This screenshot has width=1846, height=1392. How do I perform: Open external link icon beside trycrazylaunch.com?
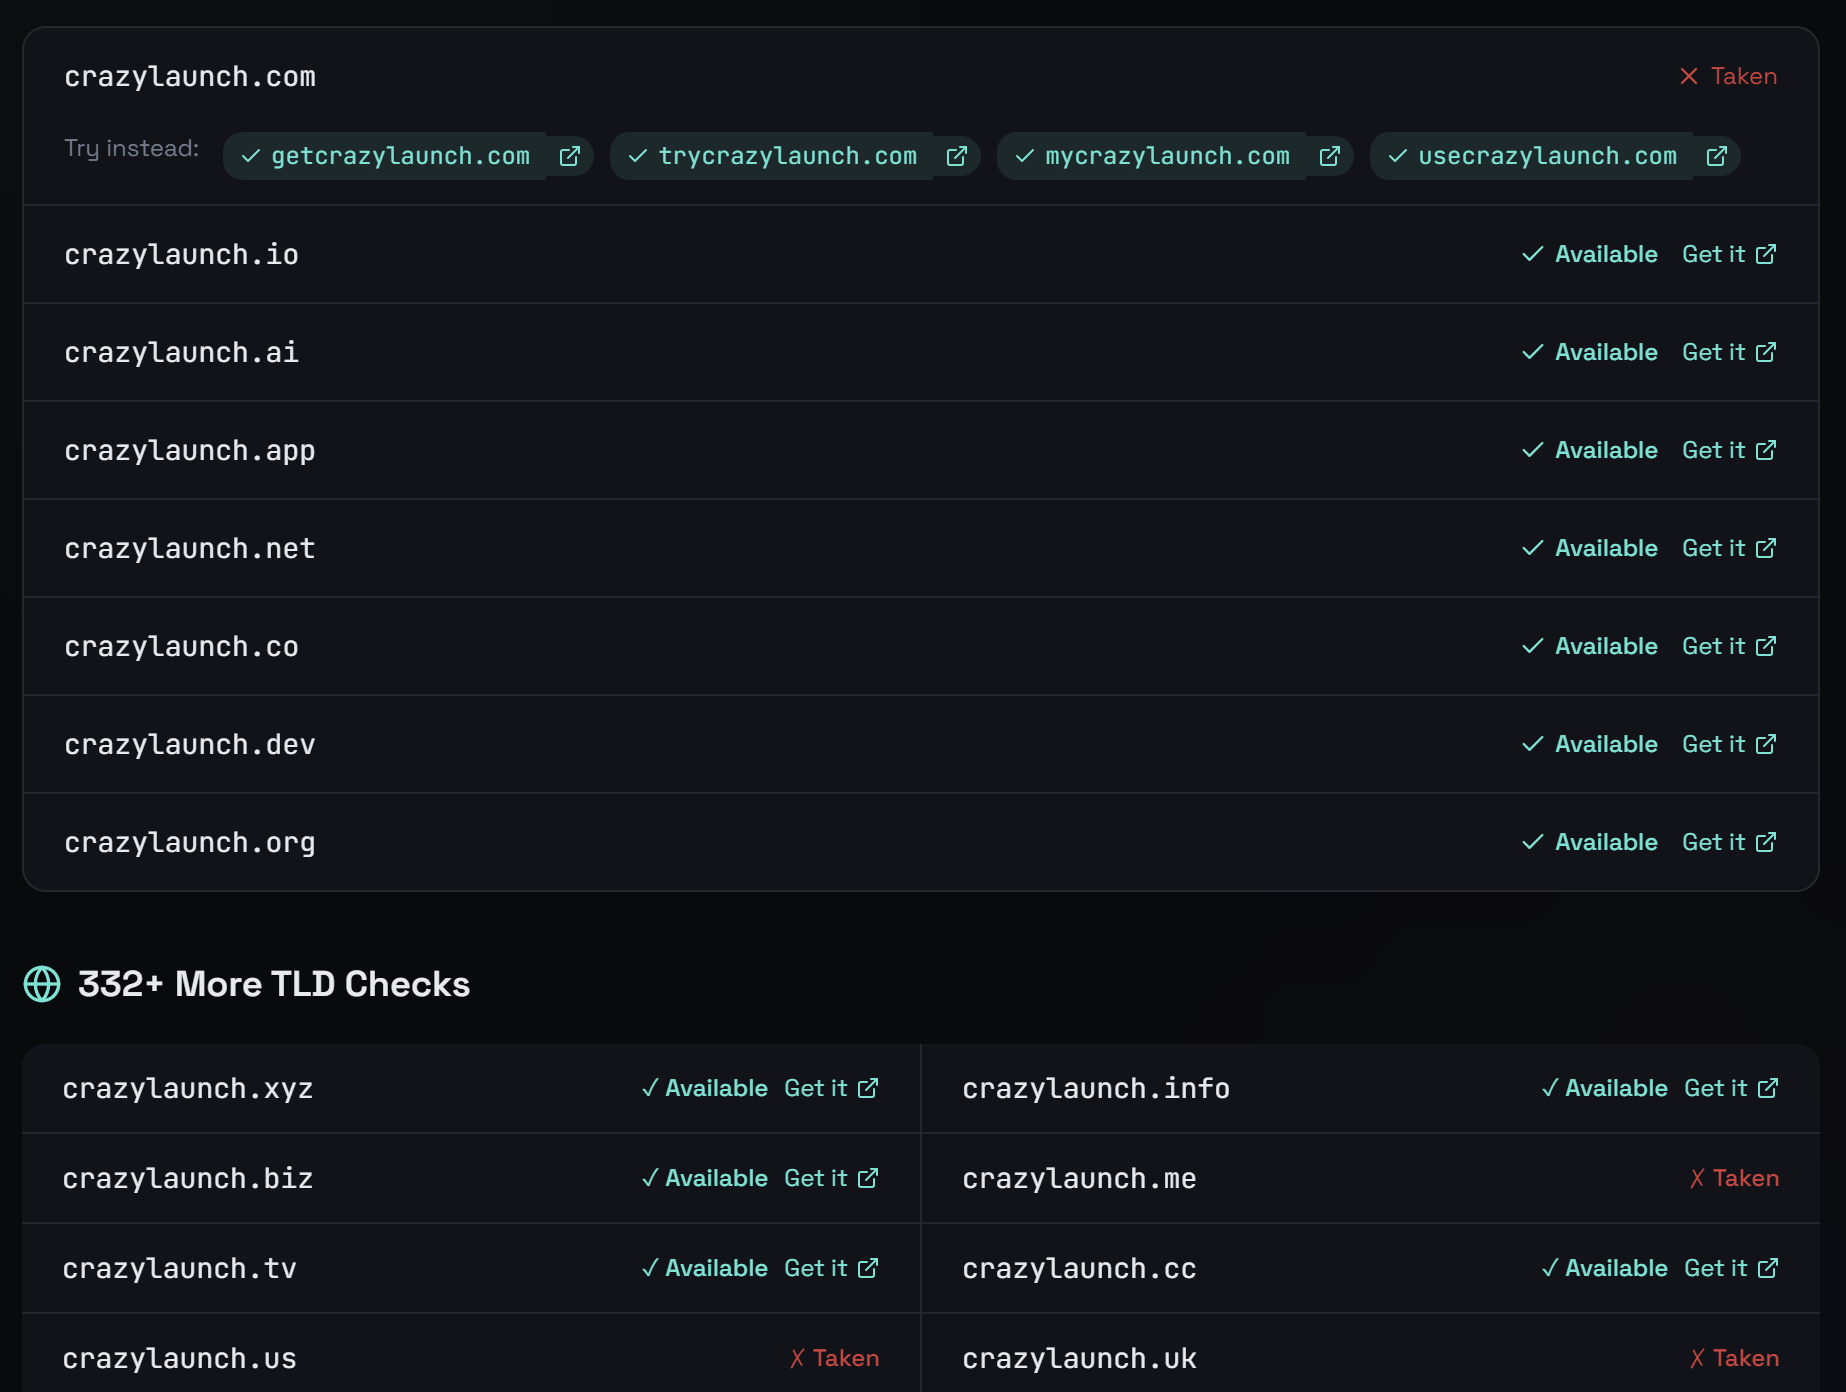(956, 156)
